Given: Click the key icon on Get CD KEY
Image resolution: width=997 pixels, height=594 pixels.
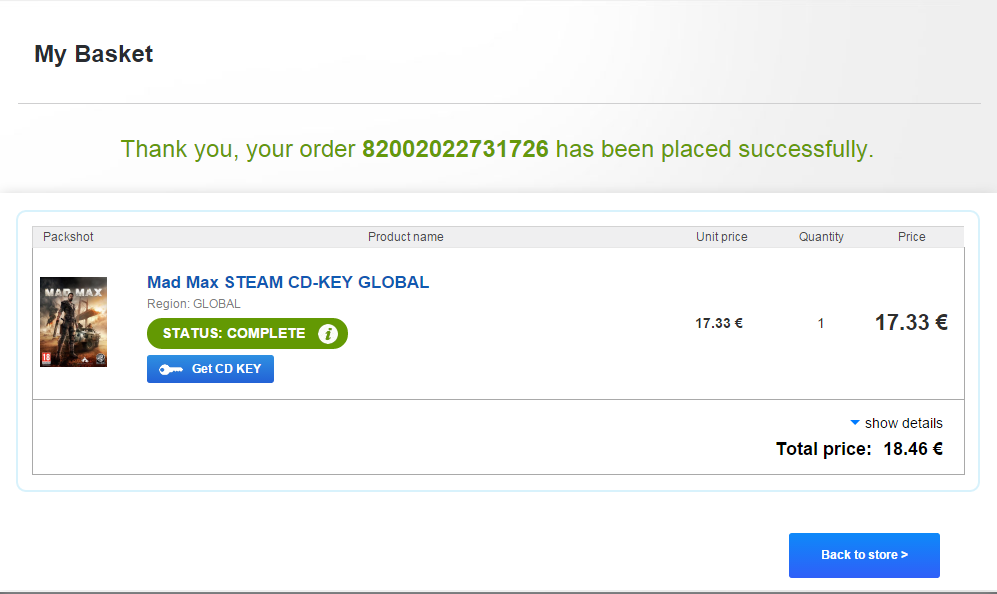Looking at the screenshot, I should pos(170,370).
